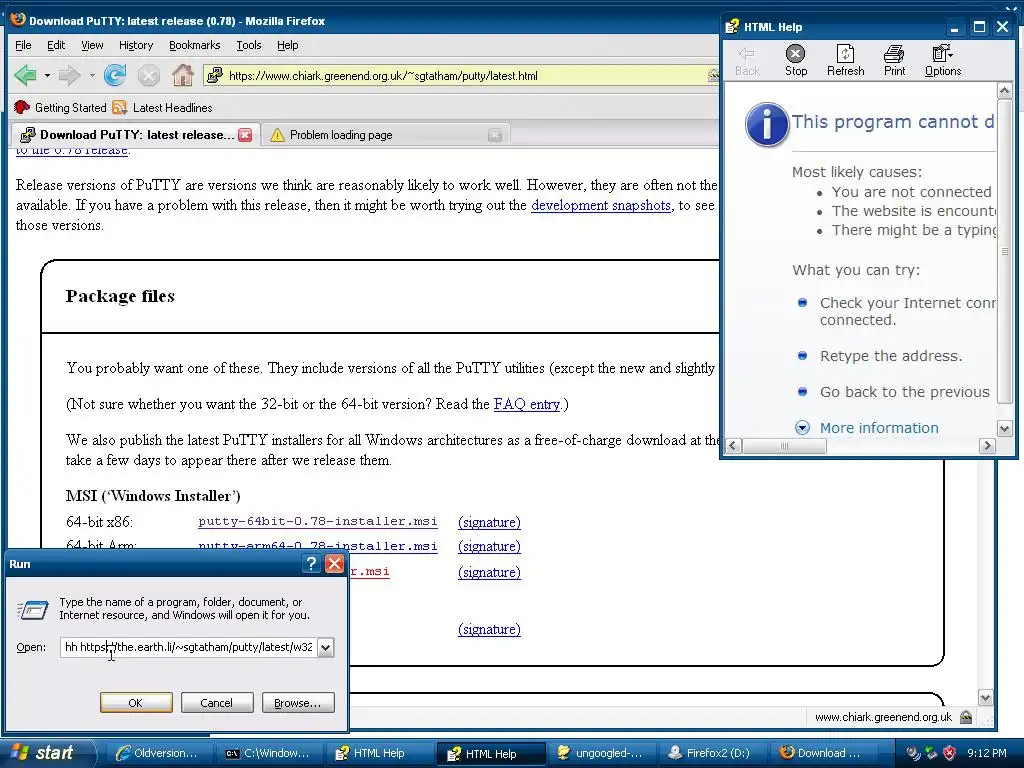The width and height of the screenshot is (1024, 768).
Task: Click OK in the Run dialog
Action: (136, 703)
